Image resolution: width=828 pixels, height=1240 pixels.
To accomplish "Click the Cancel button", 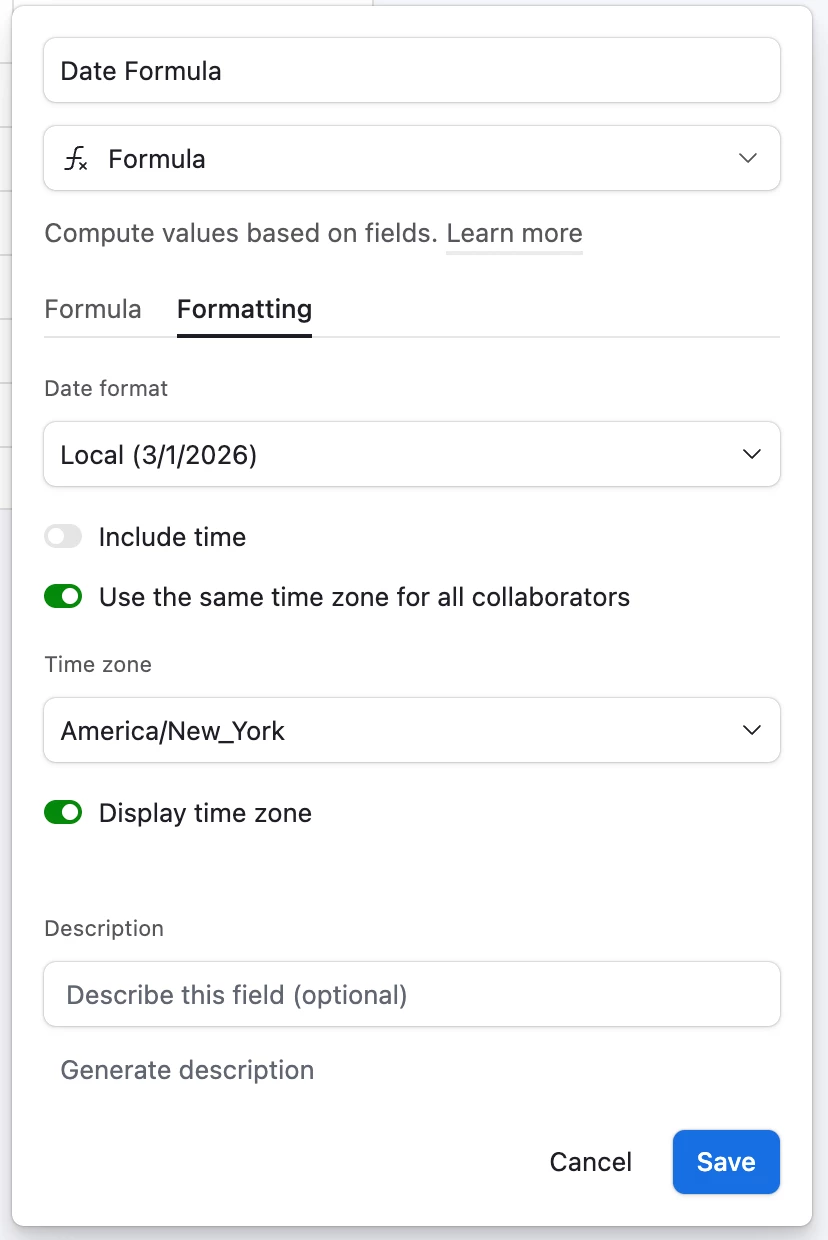I will 591,1162.
